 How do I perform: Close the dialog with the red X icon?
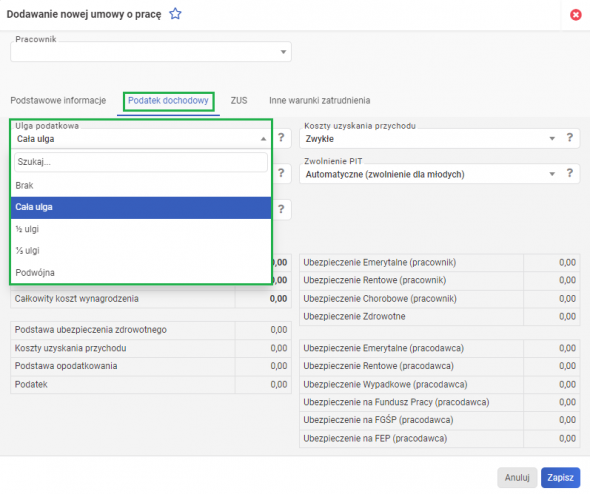(575, 15)
